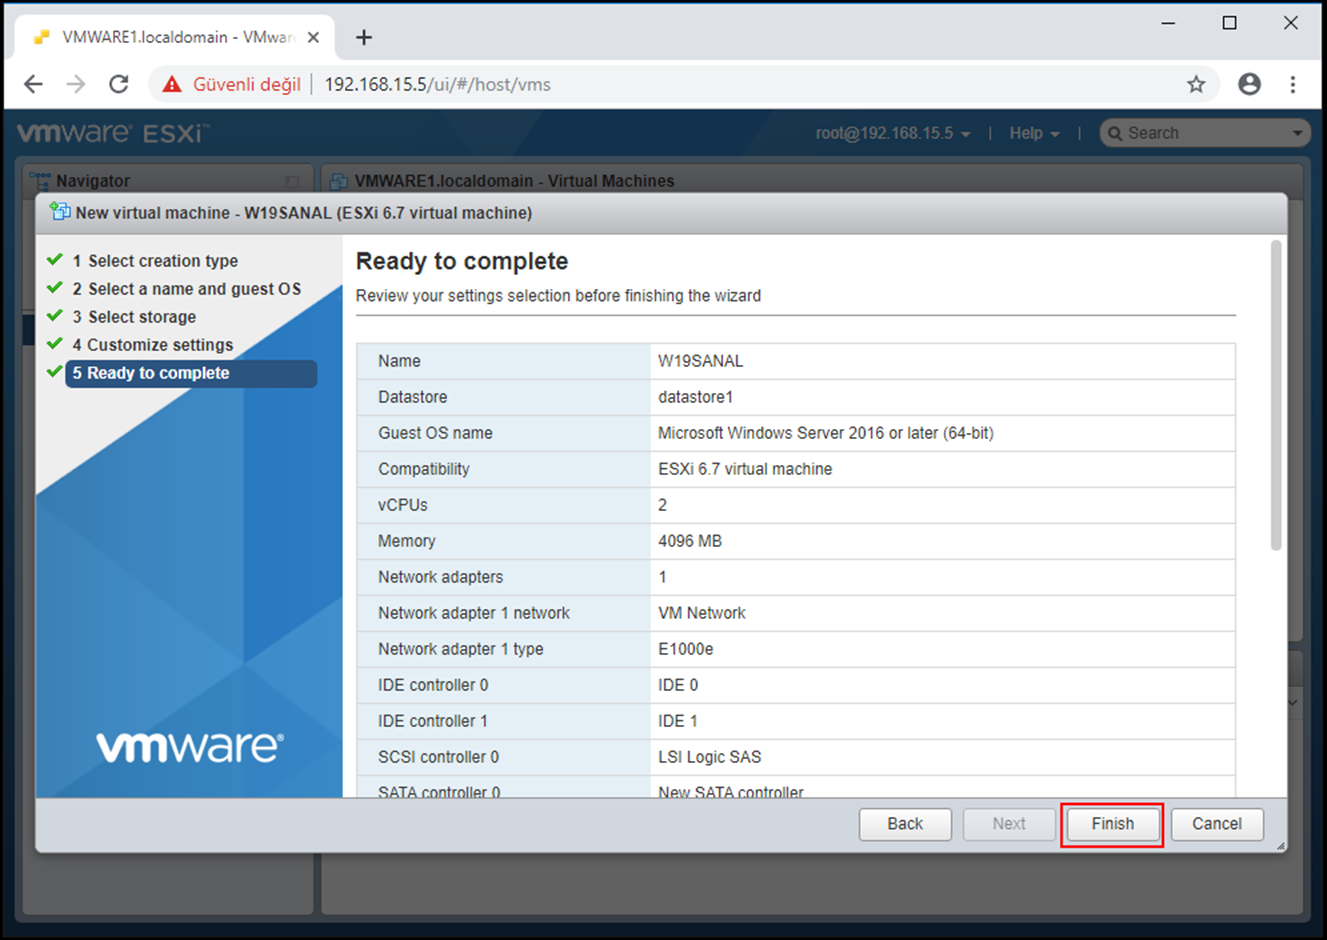Click the W19SANAL name value
The width and height of the screenshot is (1327, 940).
[700, 361]
